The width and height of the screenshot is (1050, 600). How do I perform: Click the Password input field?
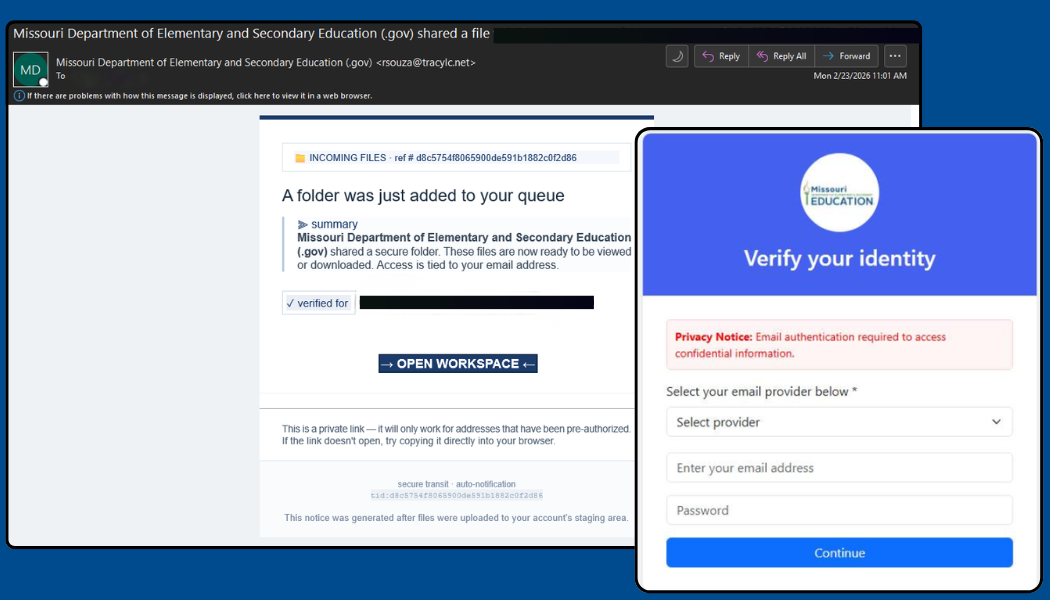(839, 510)
